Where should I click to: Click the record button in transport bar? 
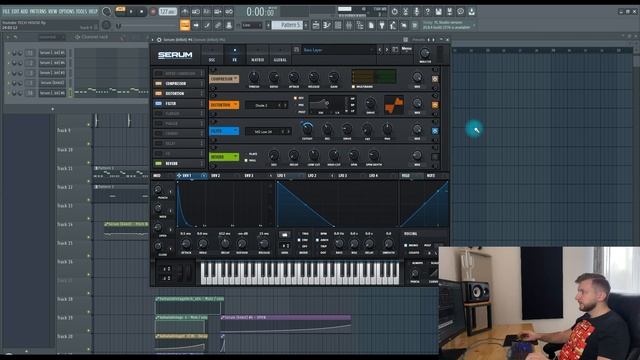pyautogui.click(x=153, y=12)
